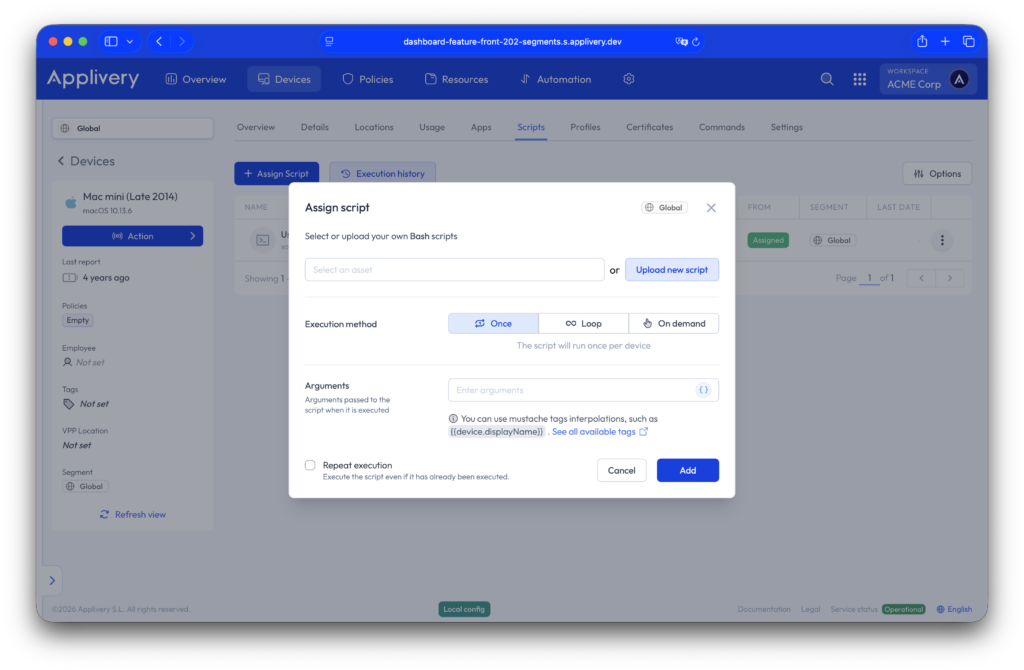Expand the bottom-left sidebar panel chevron

point(52,579)
